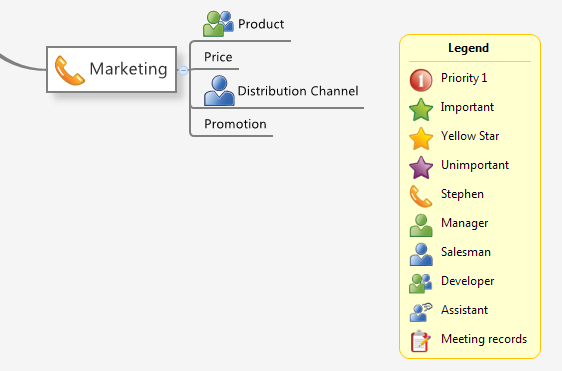Click the green Manager person icon
Image resolution: width=562 pixels, height=371 pixels.
(421, 225)
